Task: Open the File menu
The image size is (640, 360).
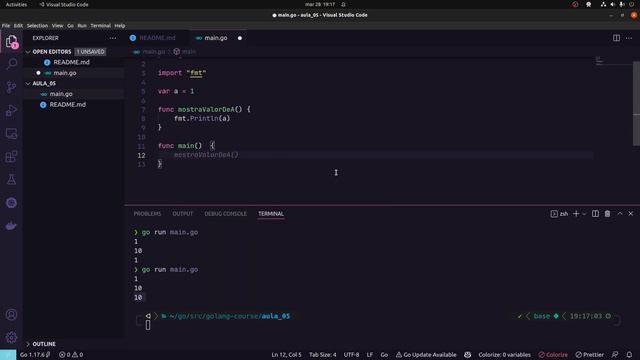Action: coord(6,25)
